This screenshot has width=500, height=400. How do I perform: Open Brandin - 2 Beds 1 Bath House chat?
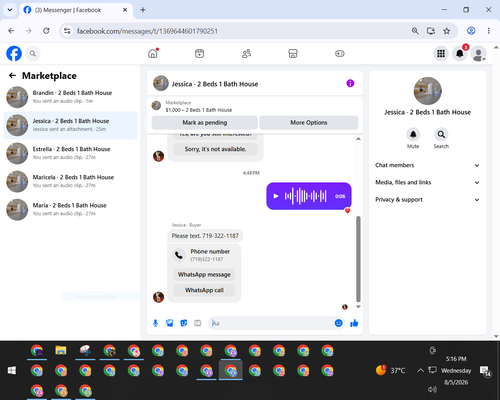click(x=70, y=97)
